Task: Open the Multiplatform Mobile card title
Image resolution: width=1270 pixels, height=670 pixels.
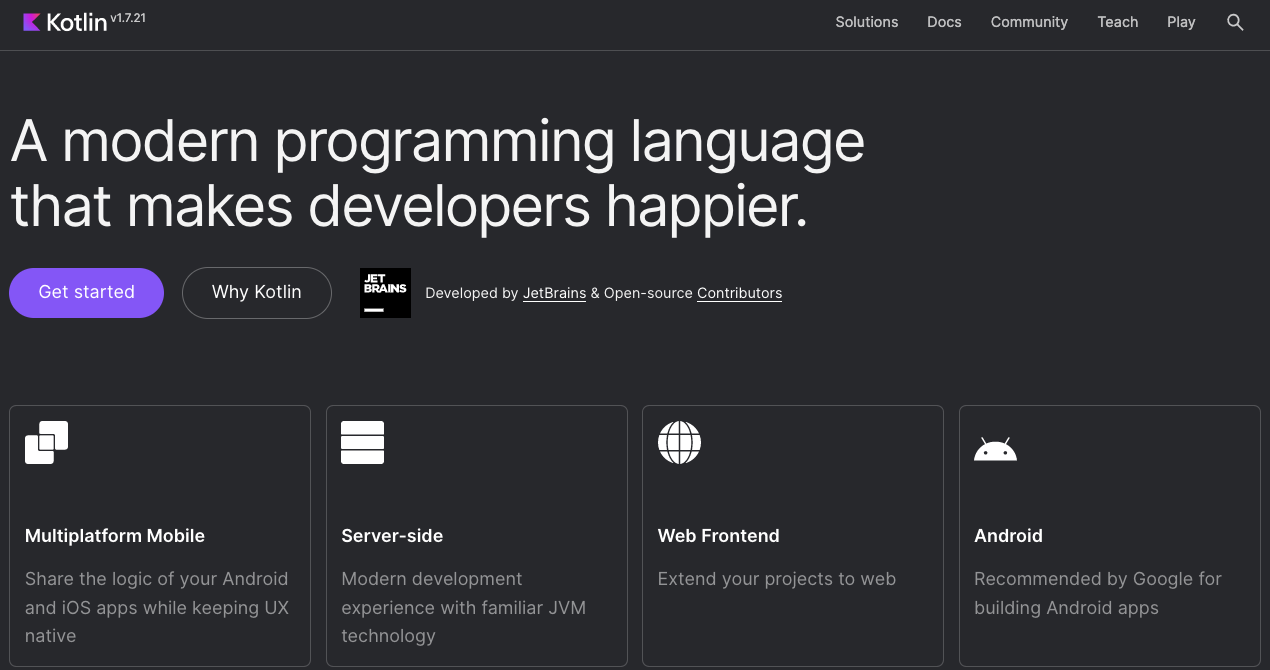Action: pos(115,536)
